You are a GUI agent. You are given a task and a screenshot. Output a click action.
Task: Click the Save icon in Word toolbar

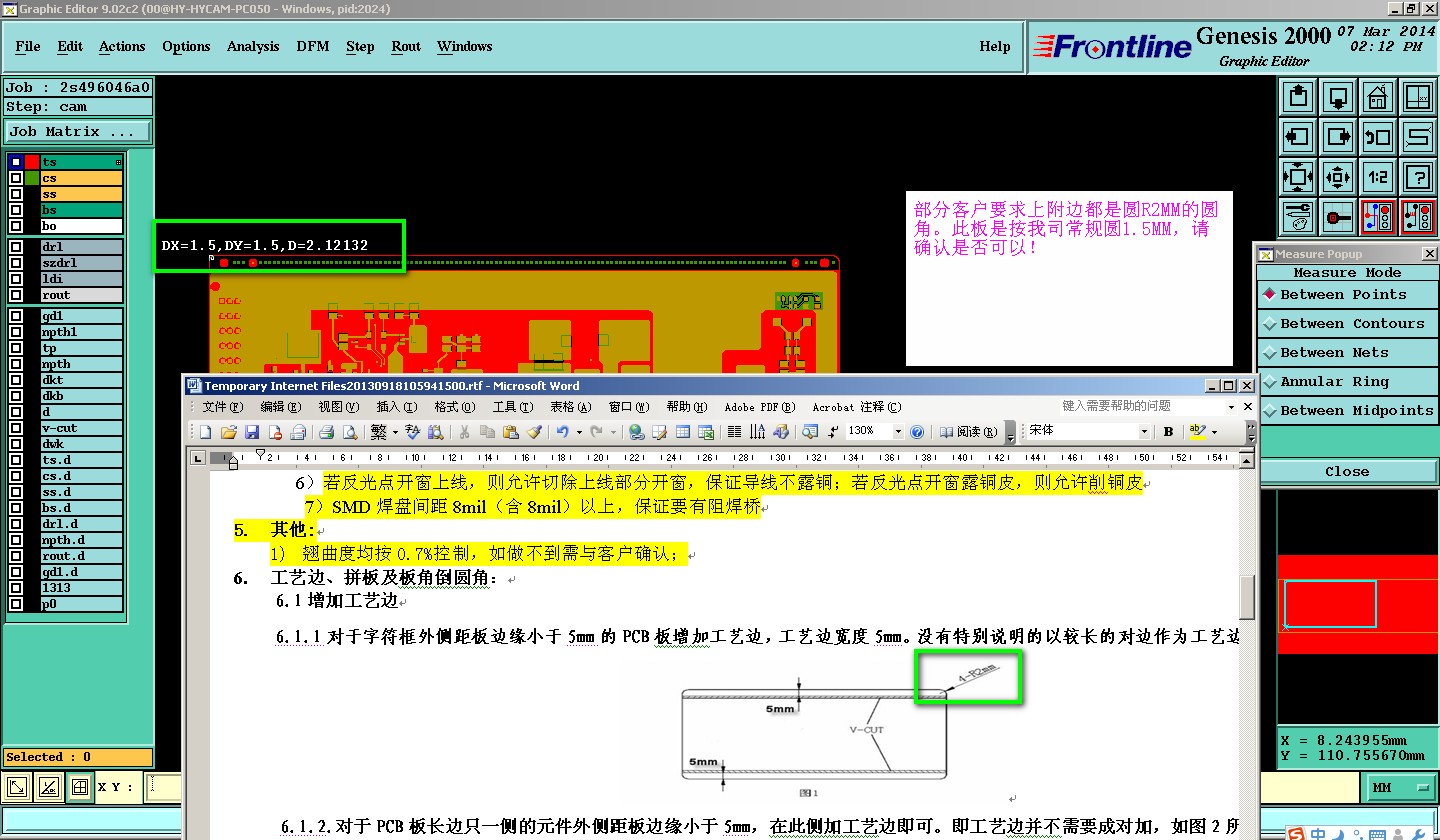[252, 432]
